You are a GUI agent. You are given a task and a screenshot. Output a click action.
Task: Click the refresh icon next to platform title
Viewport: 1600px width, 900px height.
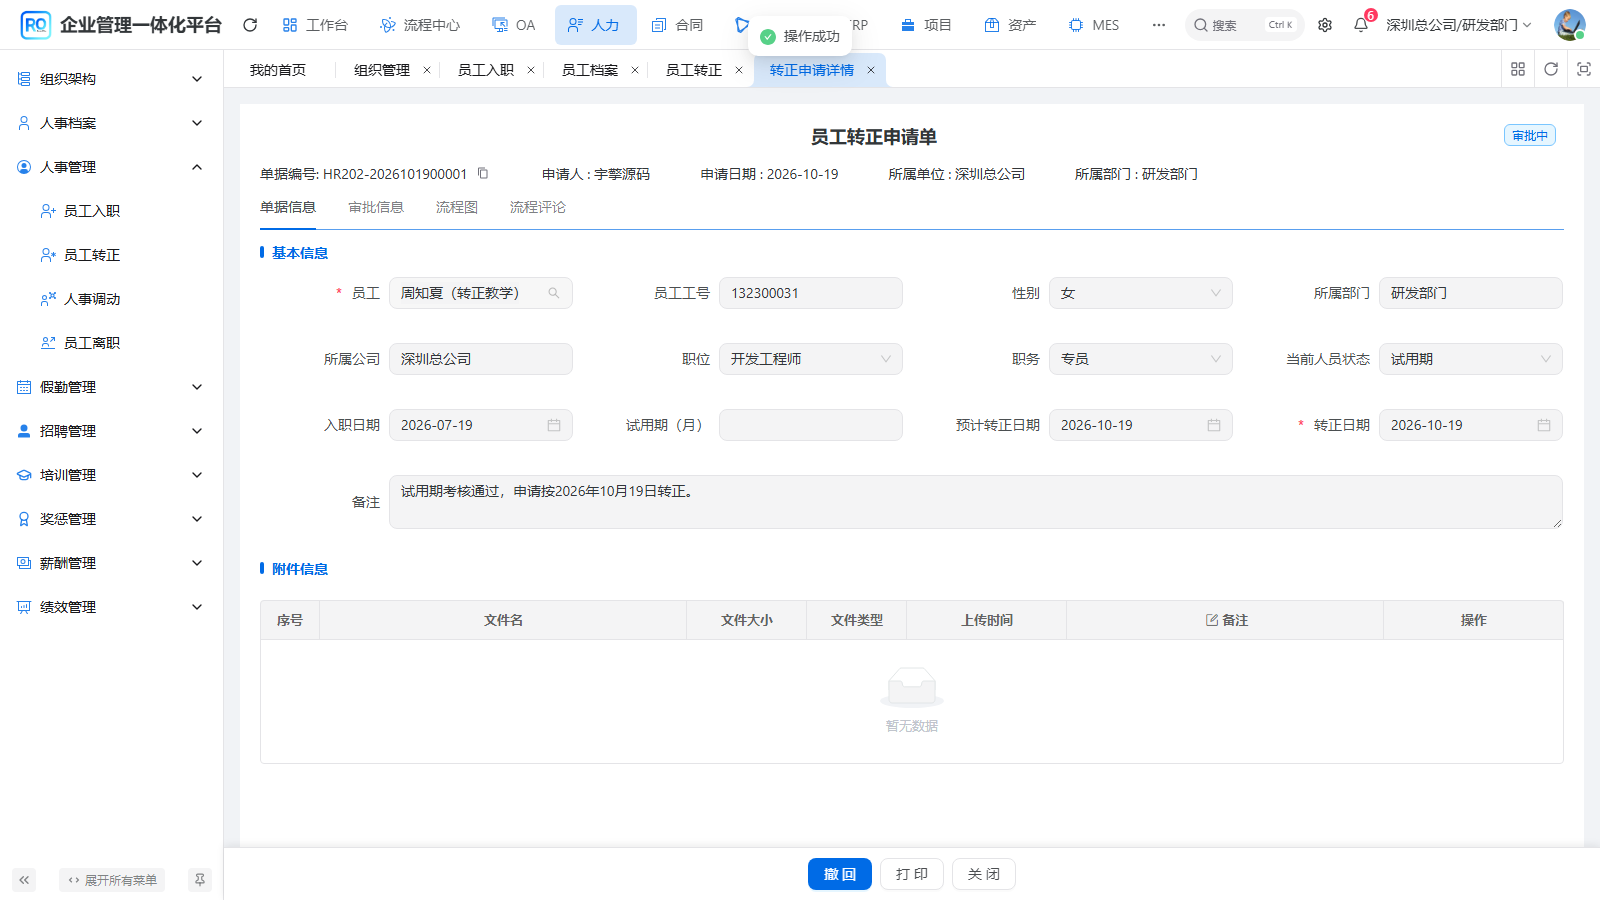coord(250,25)
